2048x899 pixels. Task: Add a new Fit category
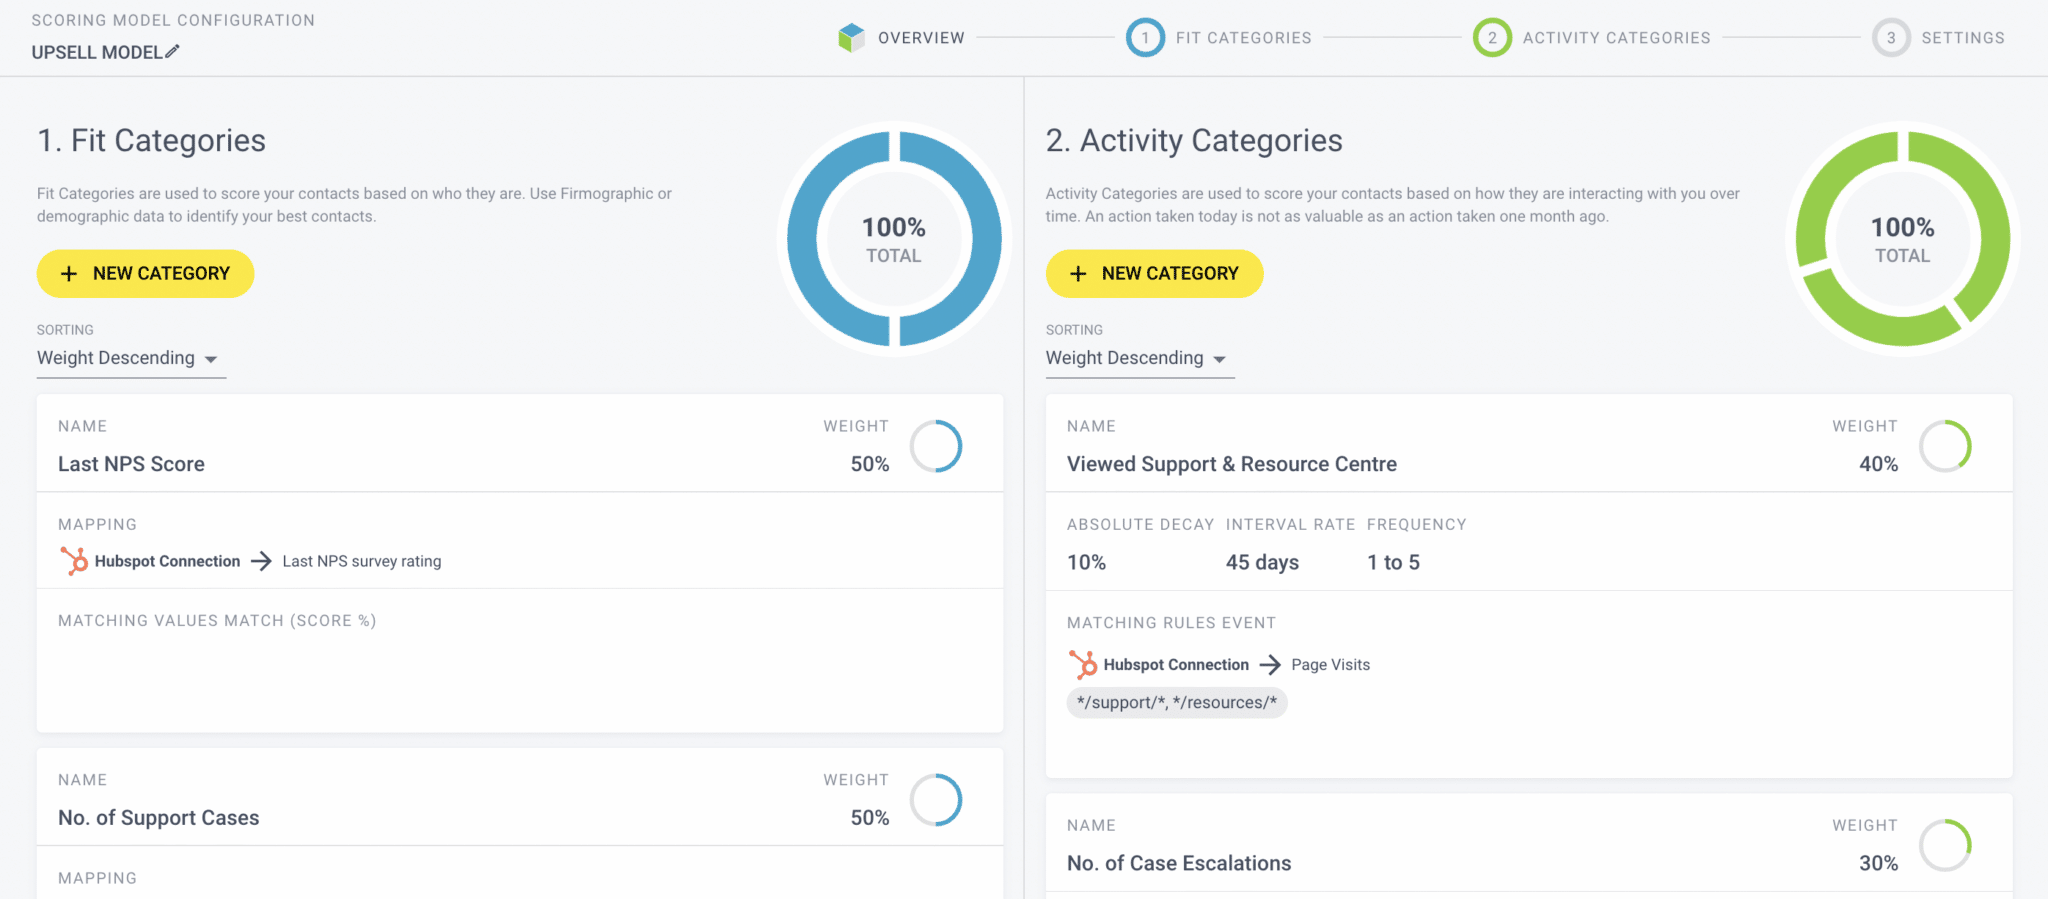point(145,273)
